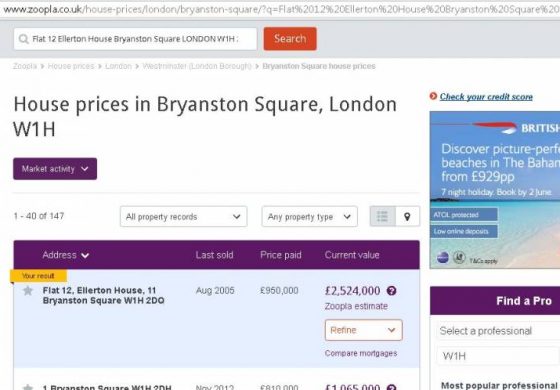Image resolution: width=560 pixels, height=390 pixels.
Task: Open Check your credit score link
Action: click(486, 96)
